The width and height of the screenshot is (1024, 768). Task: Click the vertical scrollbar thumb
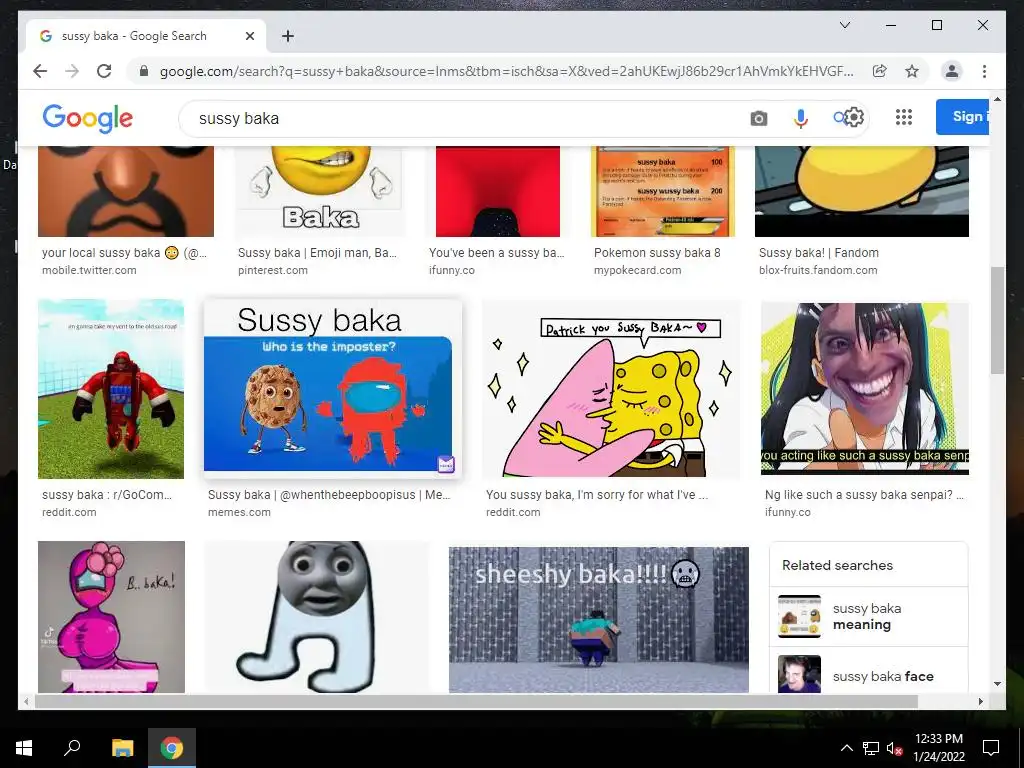997,320
